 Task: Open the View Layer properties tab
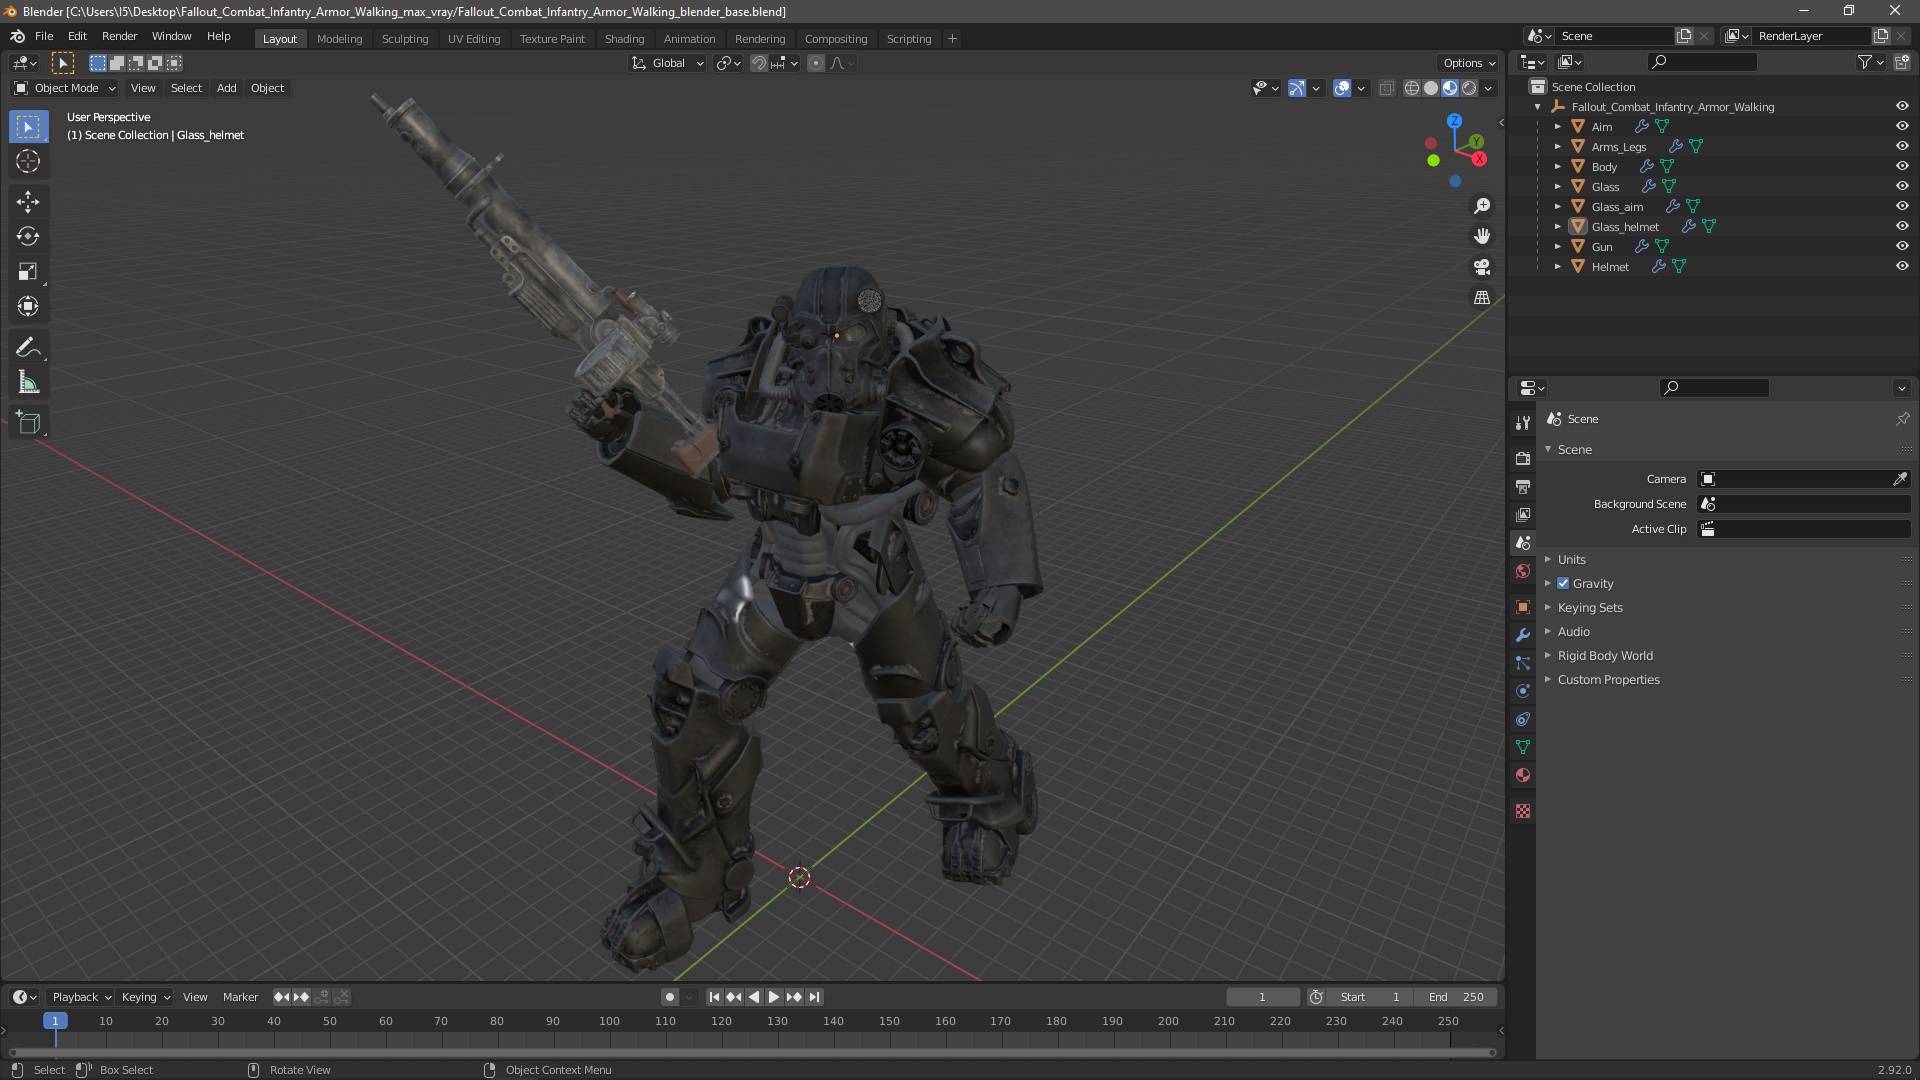(x=1523, y=514)
